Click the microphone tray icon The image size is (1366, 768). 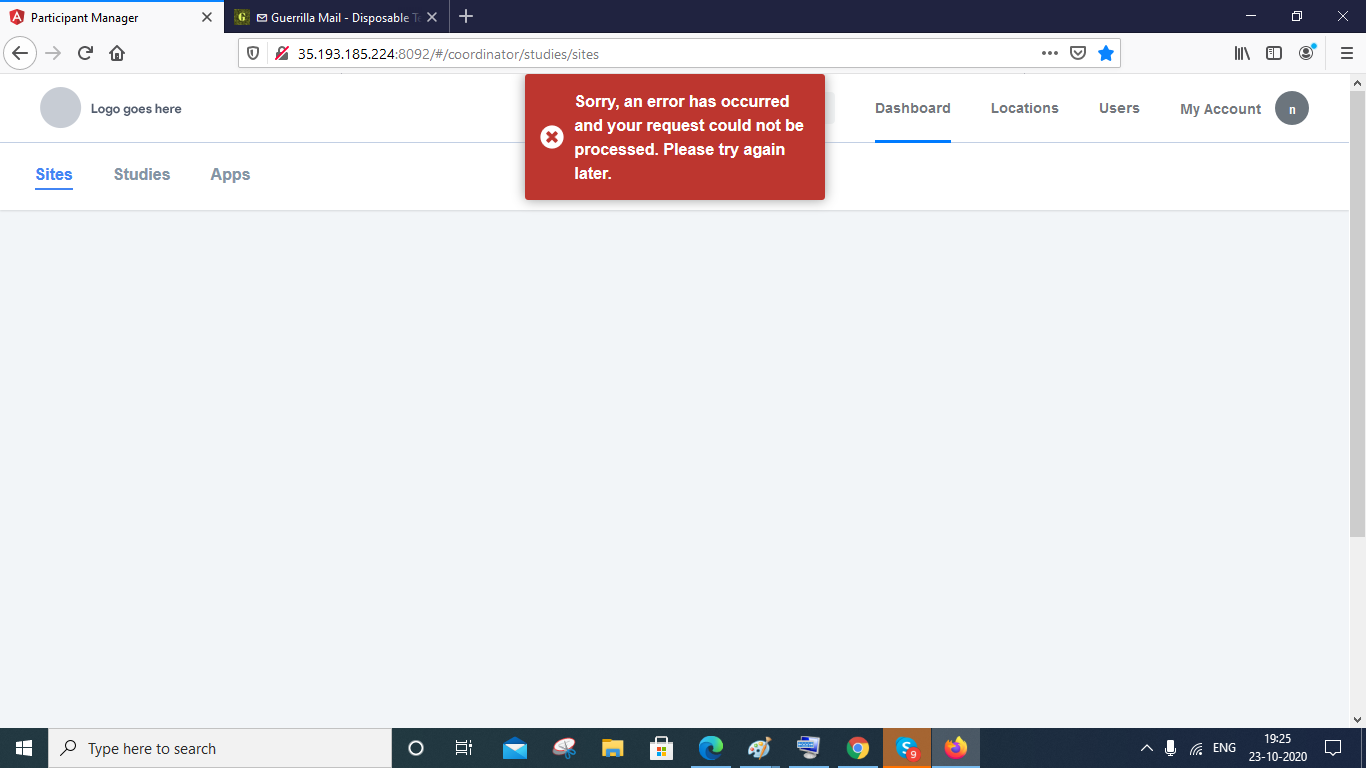pyautogui.click(x=1170, y=748)
